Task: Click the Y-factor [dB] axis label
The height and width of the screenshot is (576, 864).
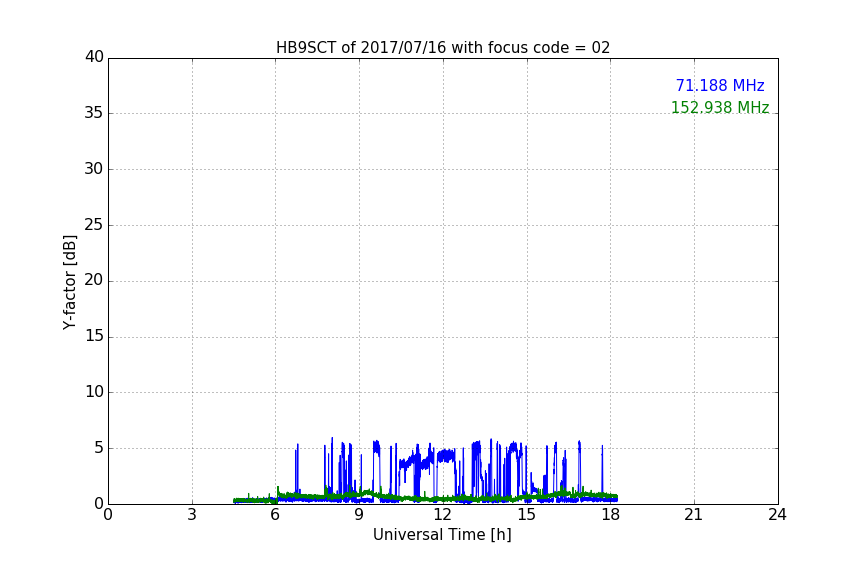Action: coord(69,282)
